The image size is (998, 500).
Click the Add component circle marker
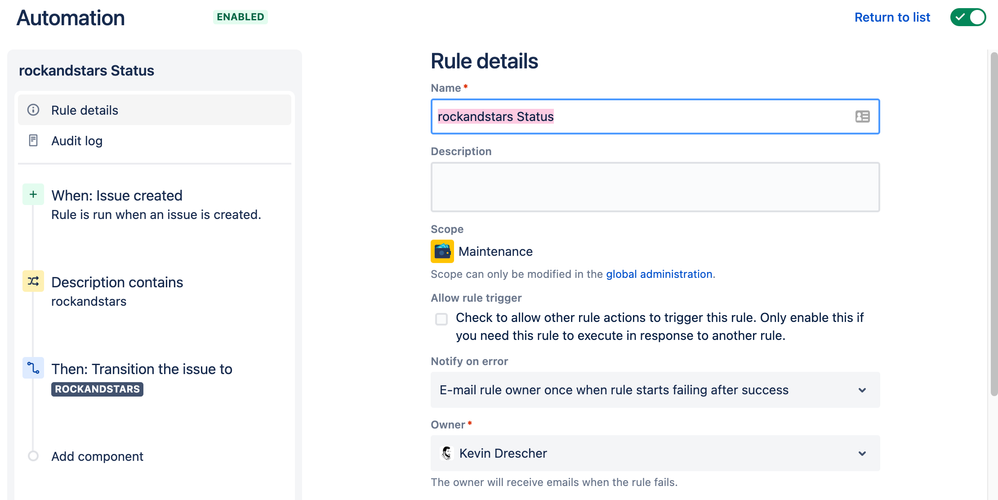tap(33, 456)
